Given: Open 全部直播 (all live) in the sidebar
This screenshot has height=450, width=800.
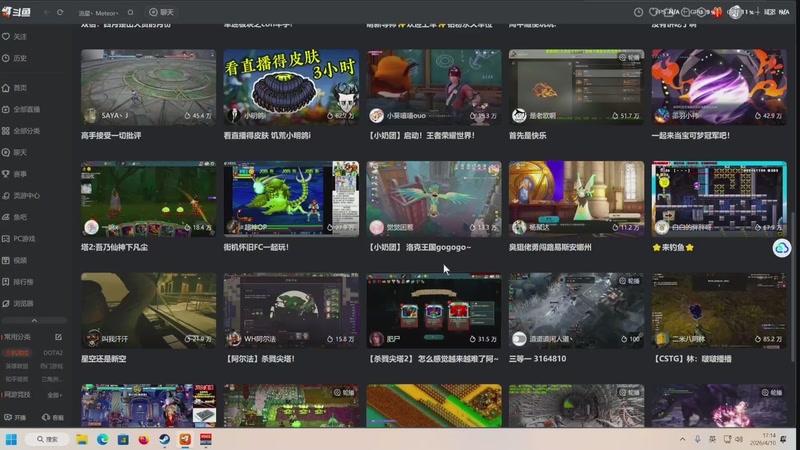Looking at the screenshot, I should [x=21, y=109].
